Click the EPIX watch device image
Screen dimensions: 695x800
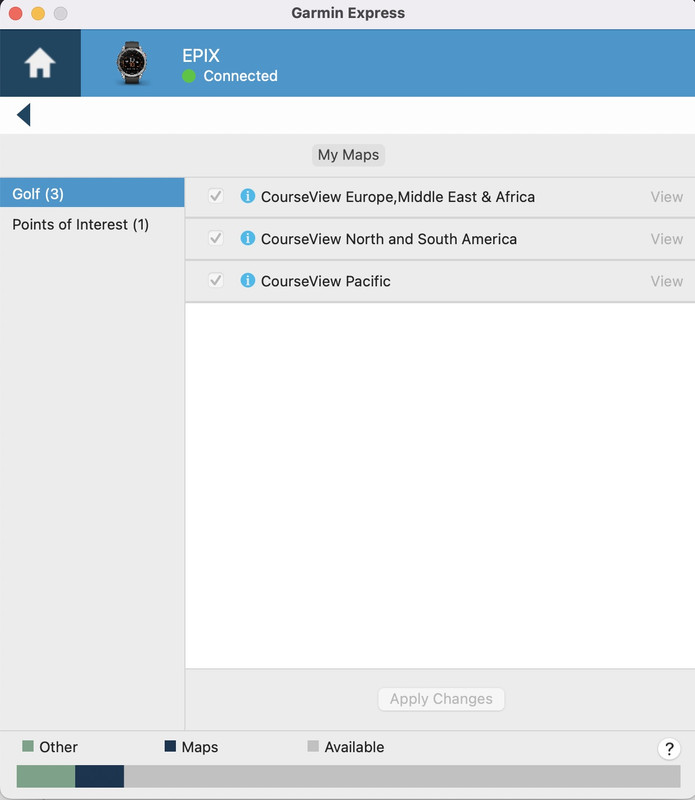132,63
